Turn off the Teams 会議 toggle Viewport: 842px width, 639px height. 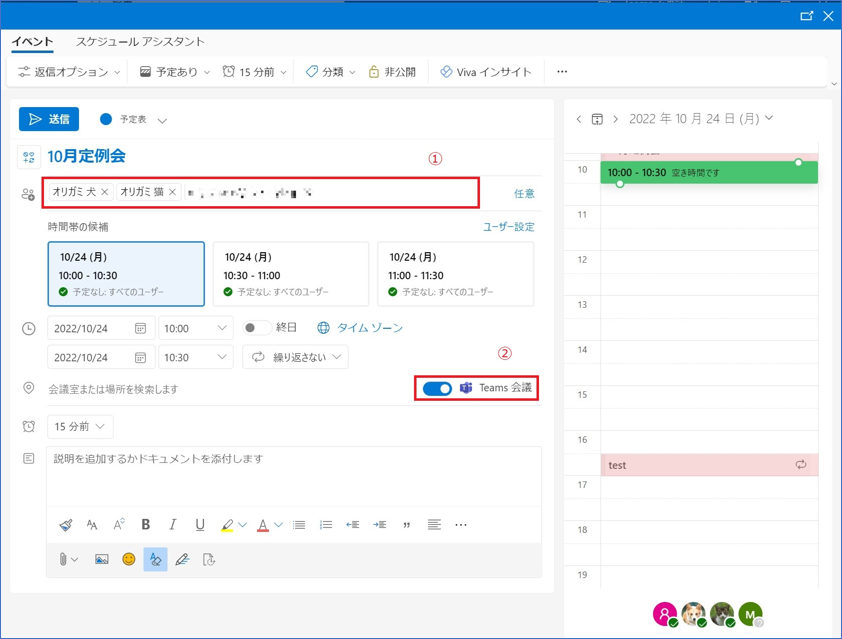click(437, 388)
